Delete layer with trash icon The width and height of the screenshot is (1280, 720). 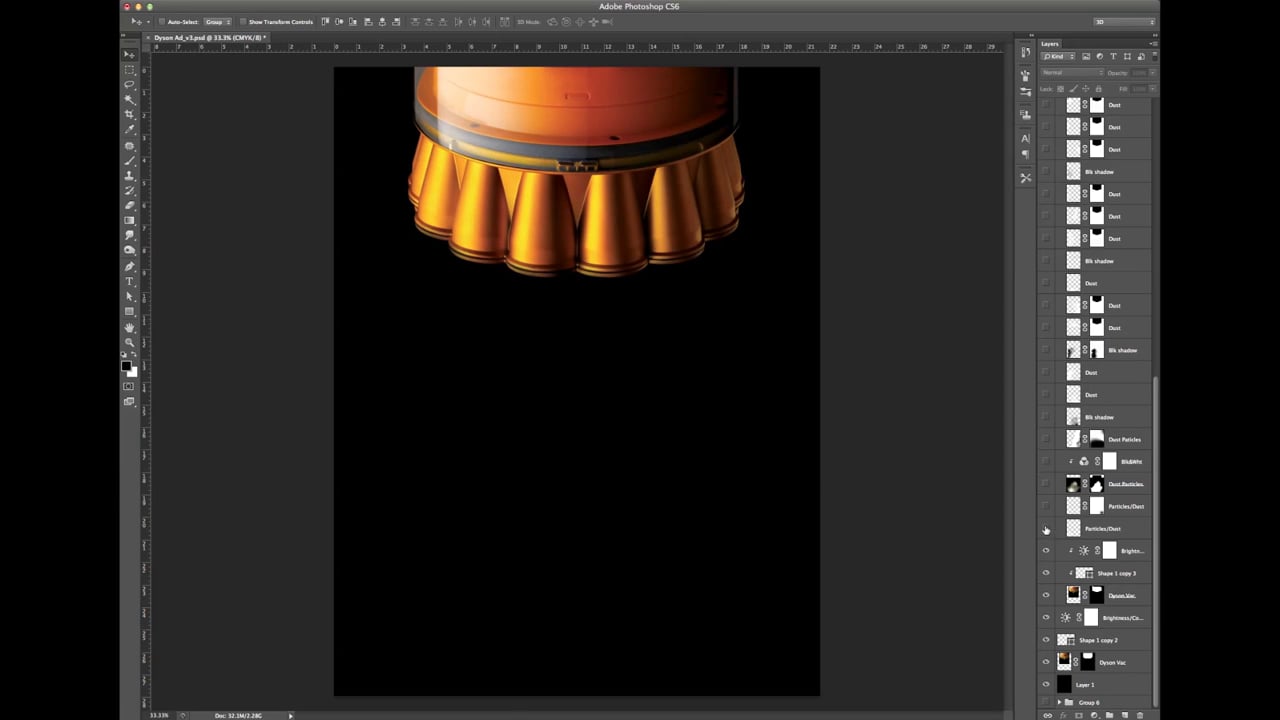coord(1140,715)
